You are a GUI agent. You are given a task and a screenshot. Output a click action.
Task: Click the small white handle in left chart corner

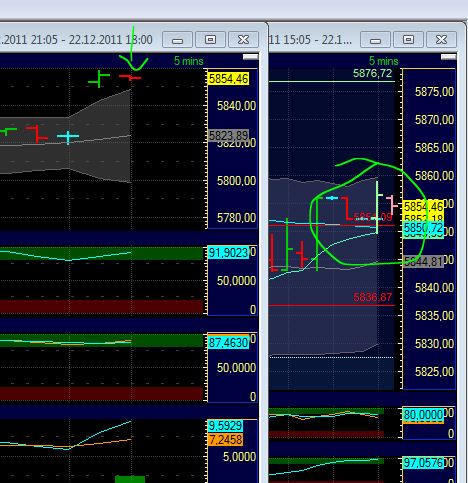tap(251, 57)
